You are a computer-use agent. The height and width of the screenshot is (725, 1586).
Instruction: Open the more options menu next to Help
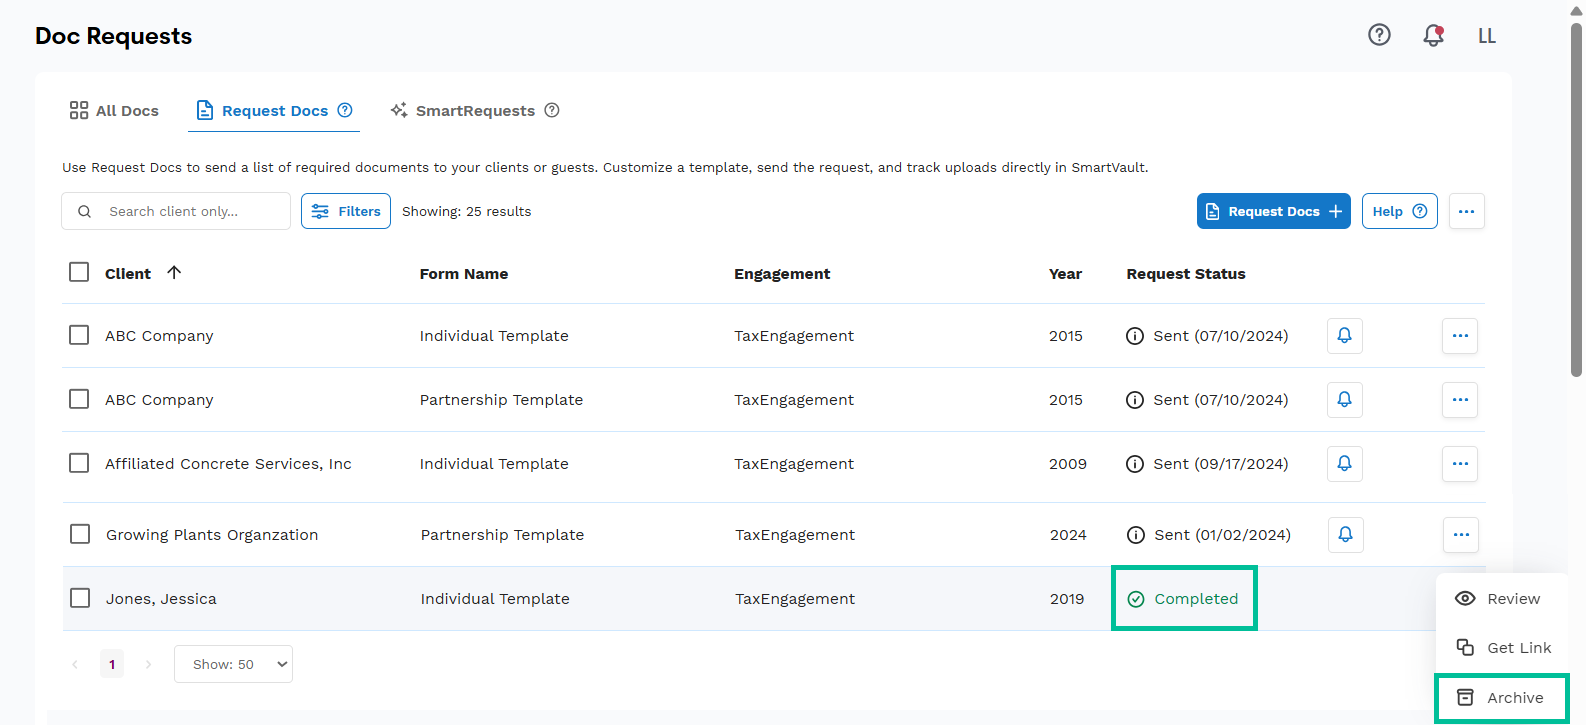tap(1466, 211)
